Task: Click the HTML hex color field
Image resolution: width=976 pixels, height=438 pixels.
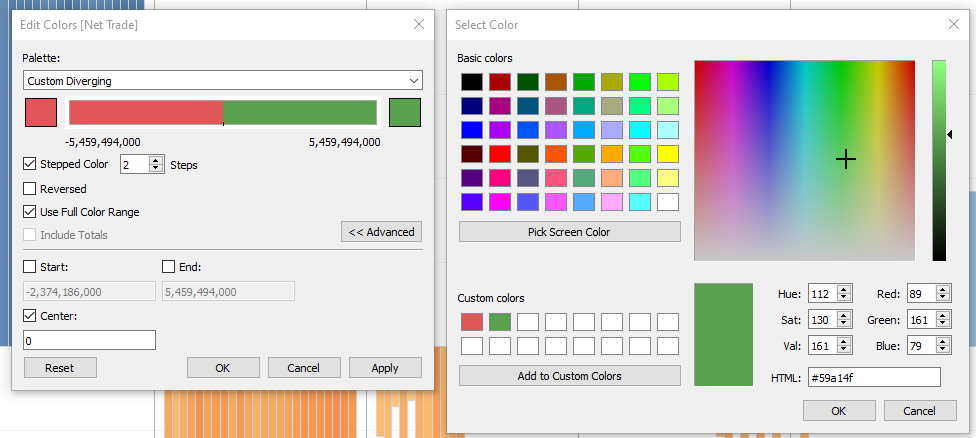Action: coord(873,377)
